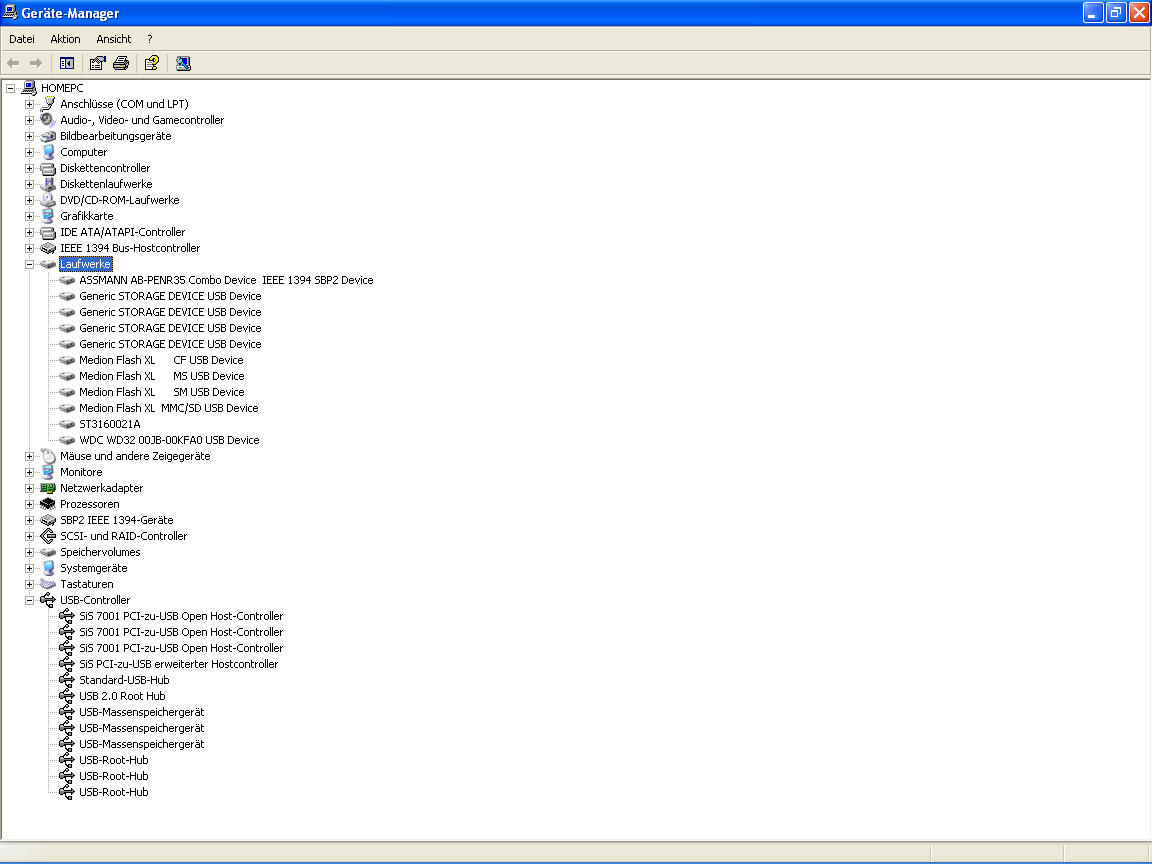The height and width of the screenshot is (864, 1152).
Task: Restore down the Geräte-Manager window
Action: coord(1116,12)
